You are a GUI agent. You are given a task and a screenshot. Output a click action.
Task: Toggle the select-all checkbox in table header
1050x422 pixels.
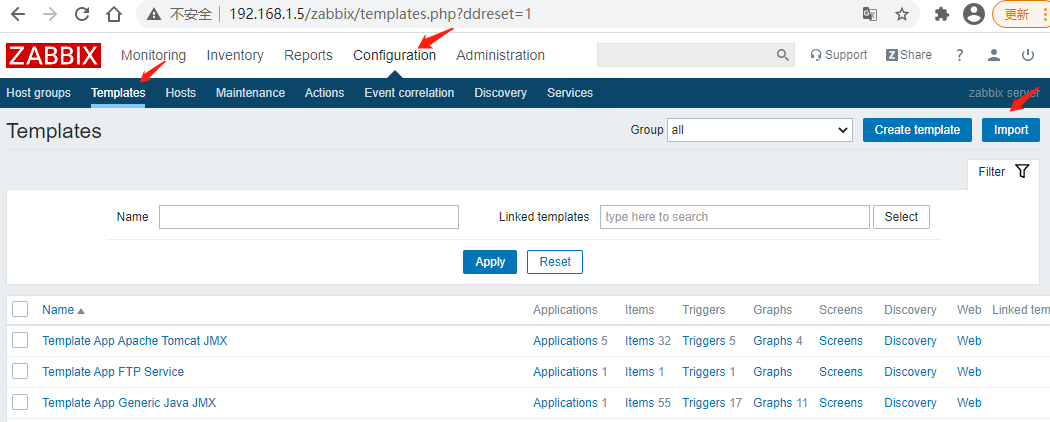[20, 310]
